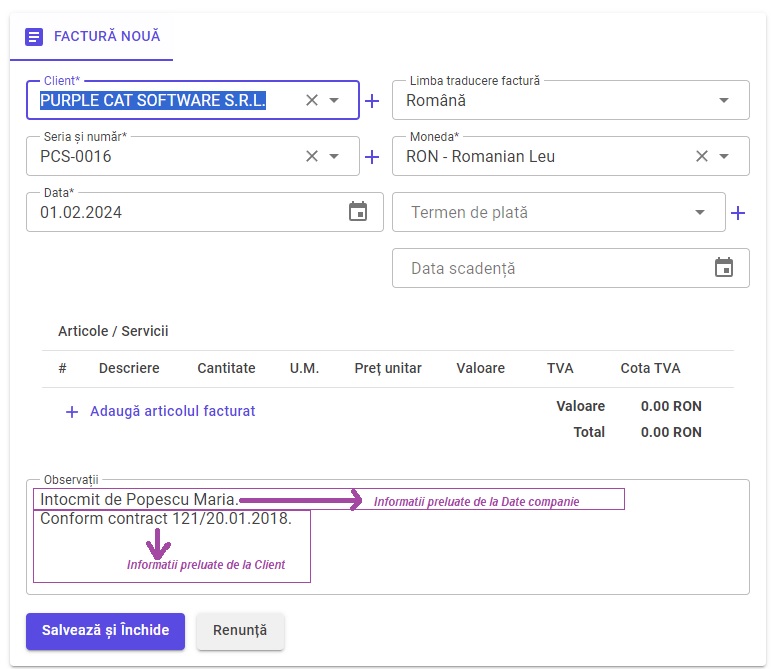
Task: Click the Română language value
Action: coord(436,100)
